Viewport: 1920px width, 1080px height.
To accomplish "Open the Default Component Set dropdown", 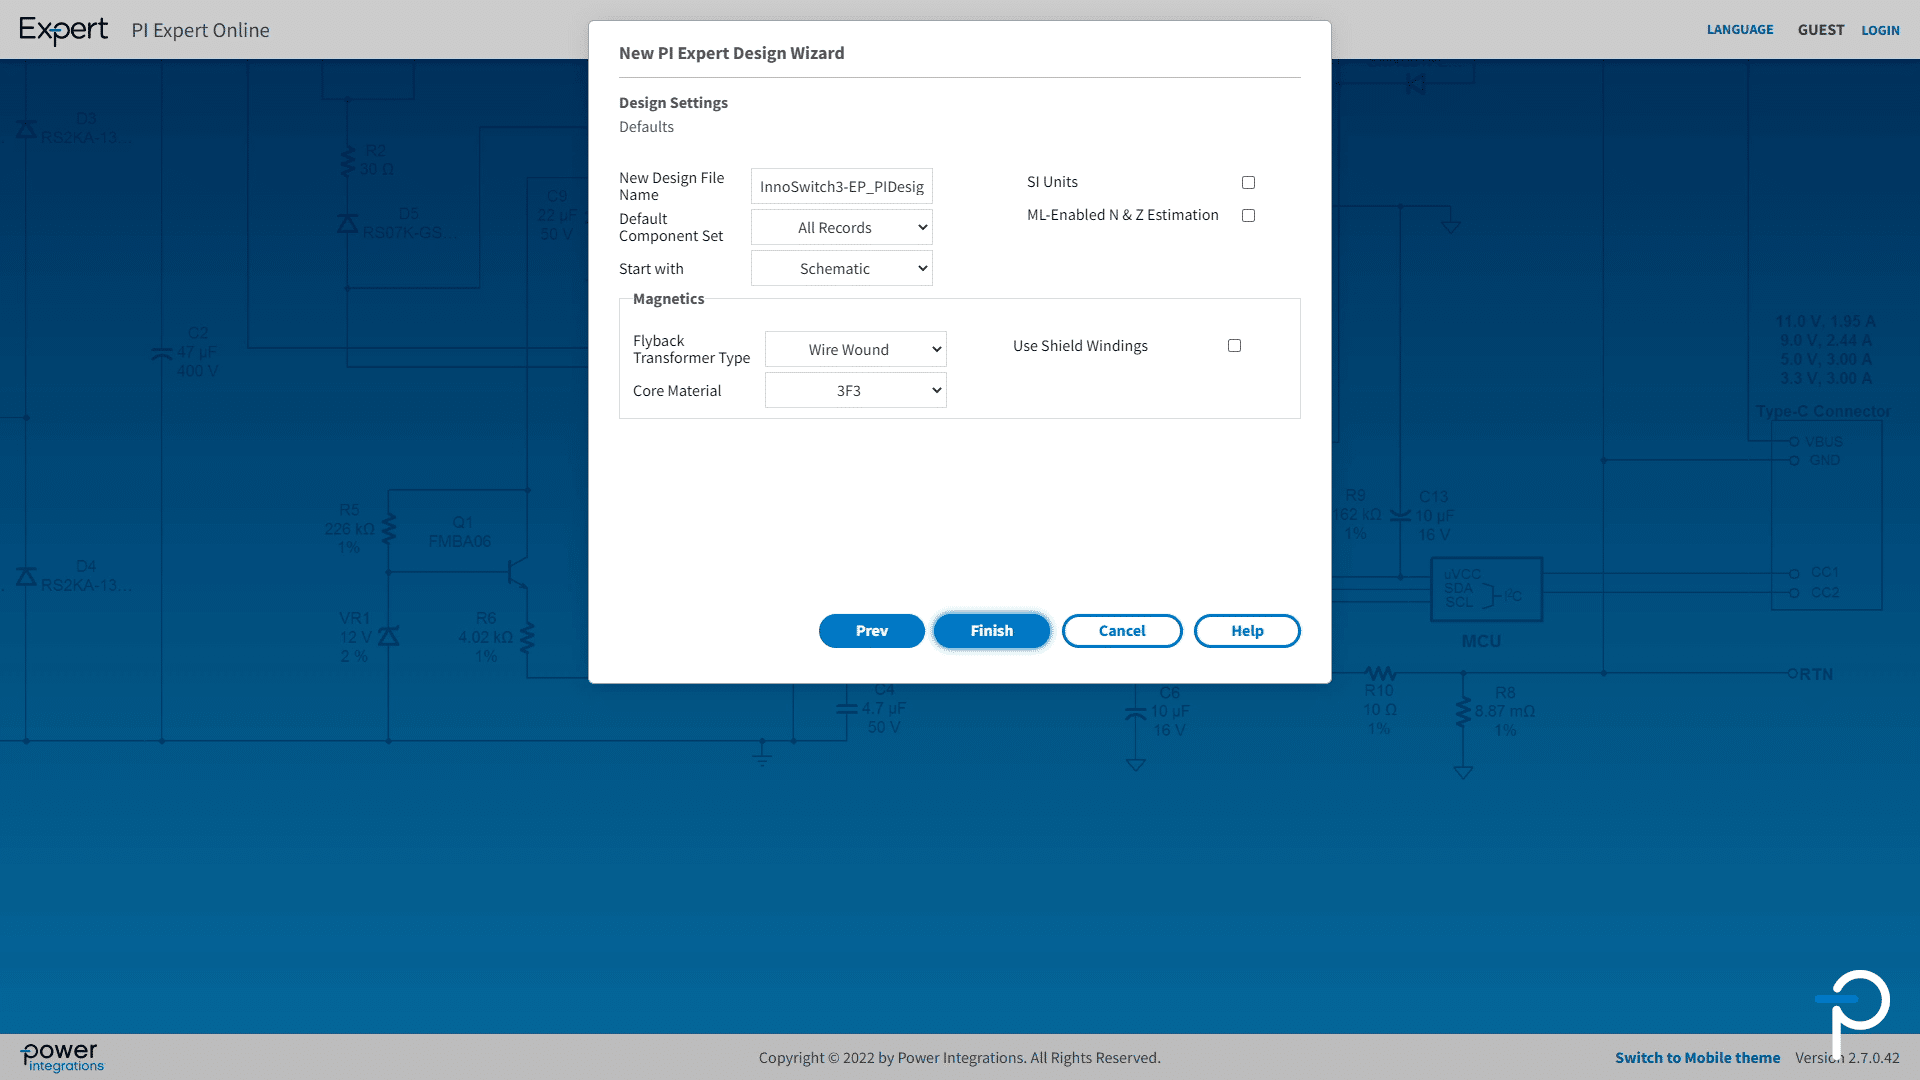I will click(x=841, y=228).
